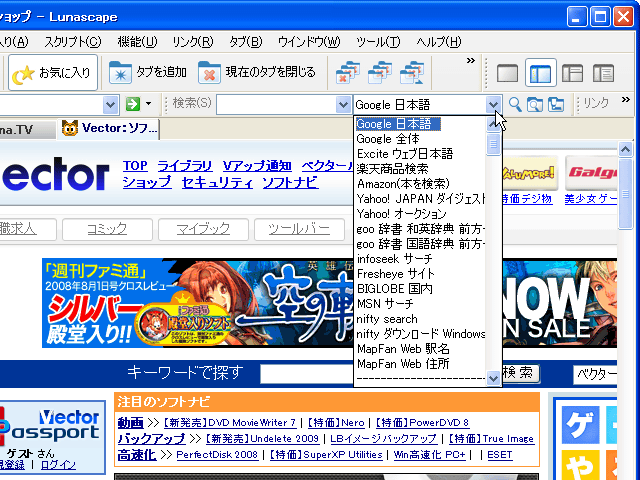Select nifty ダウンロード Windows entry
This screenshot has height=480, width=640.
point(420,334)
